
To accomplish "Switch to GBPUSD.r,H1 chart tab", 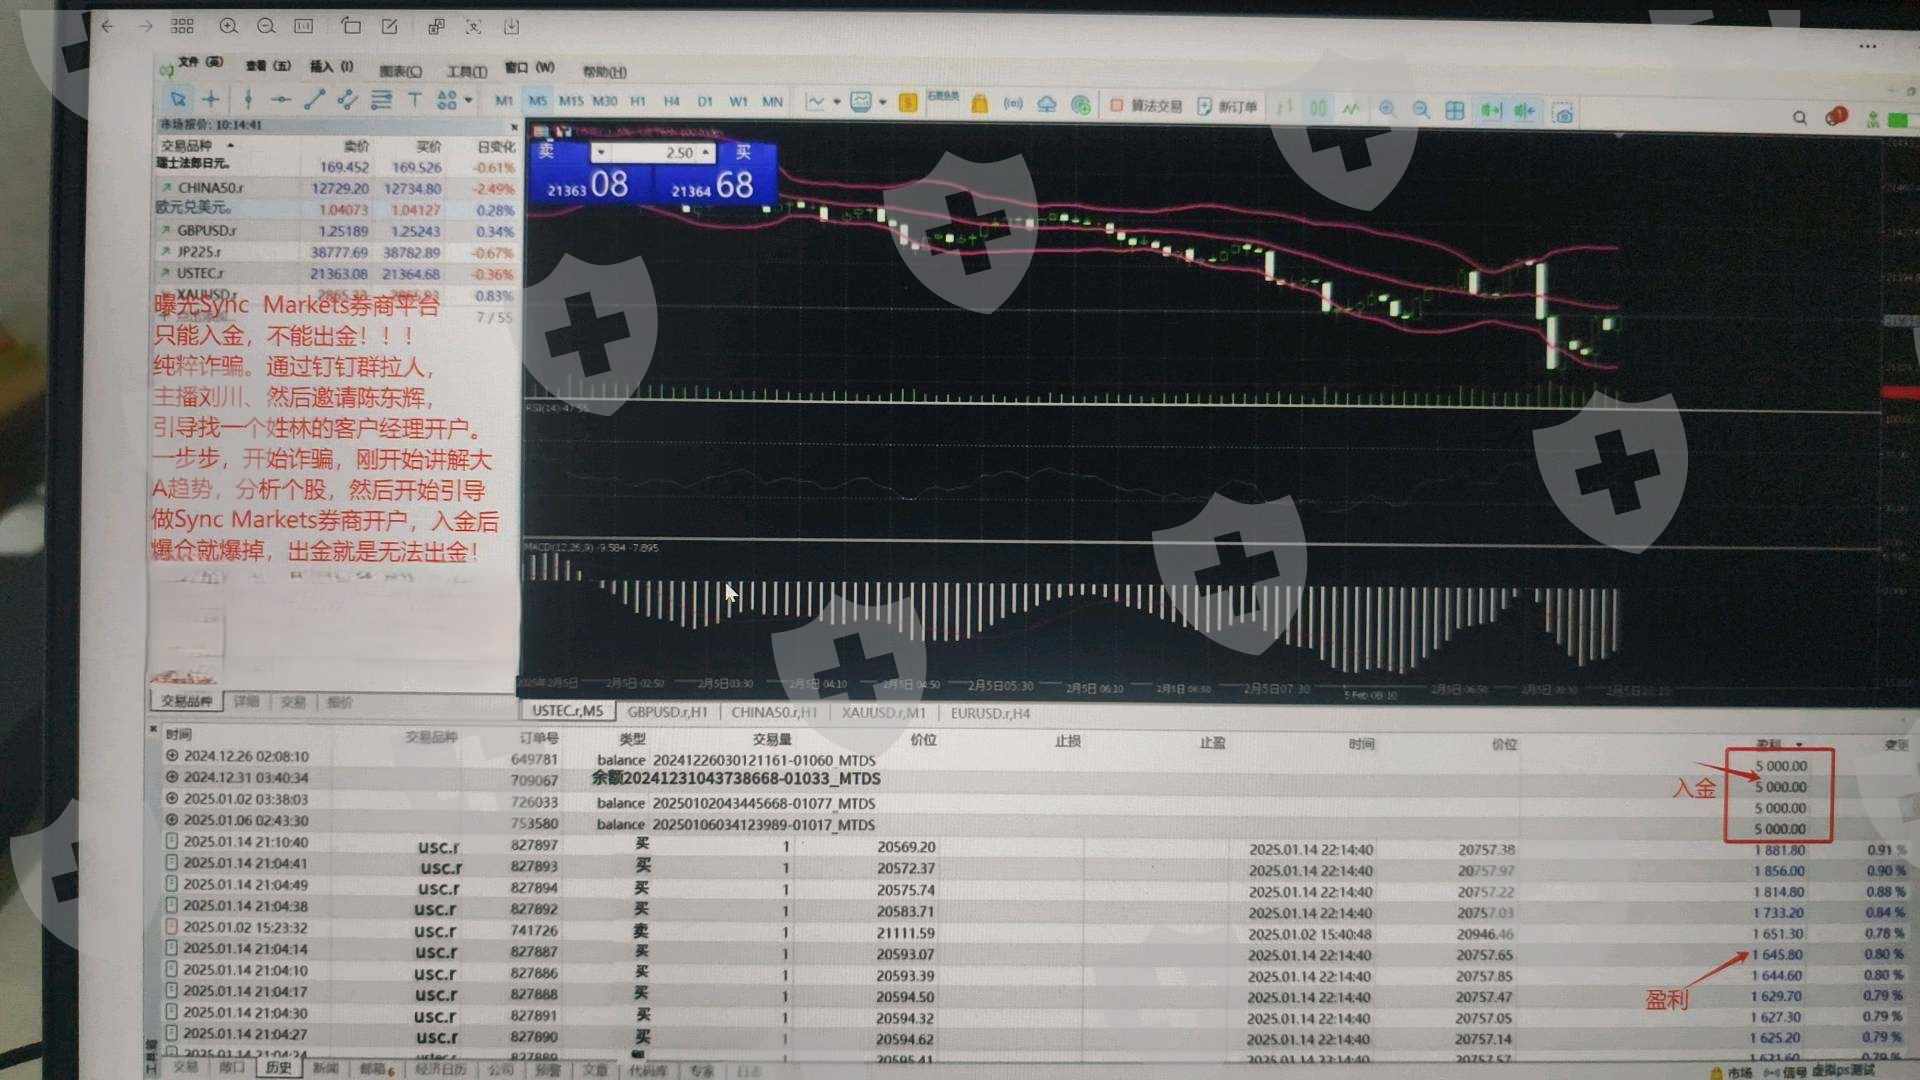I will click(667, 712).
